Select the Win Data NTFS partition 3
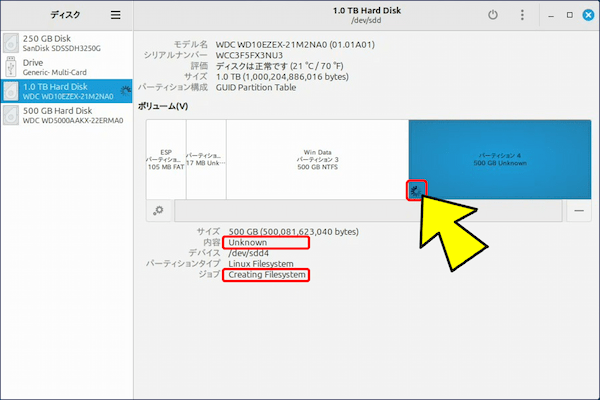This screenshot has width=600, height=400. tap(316, 158)
